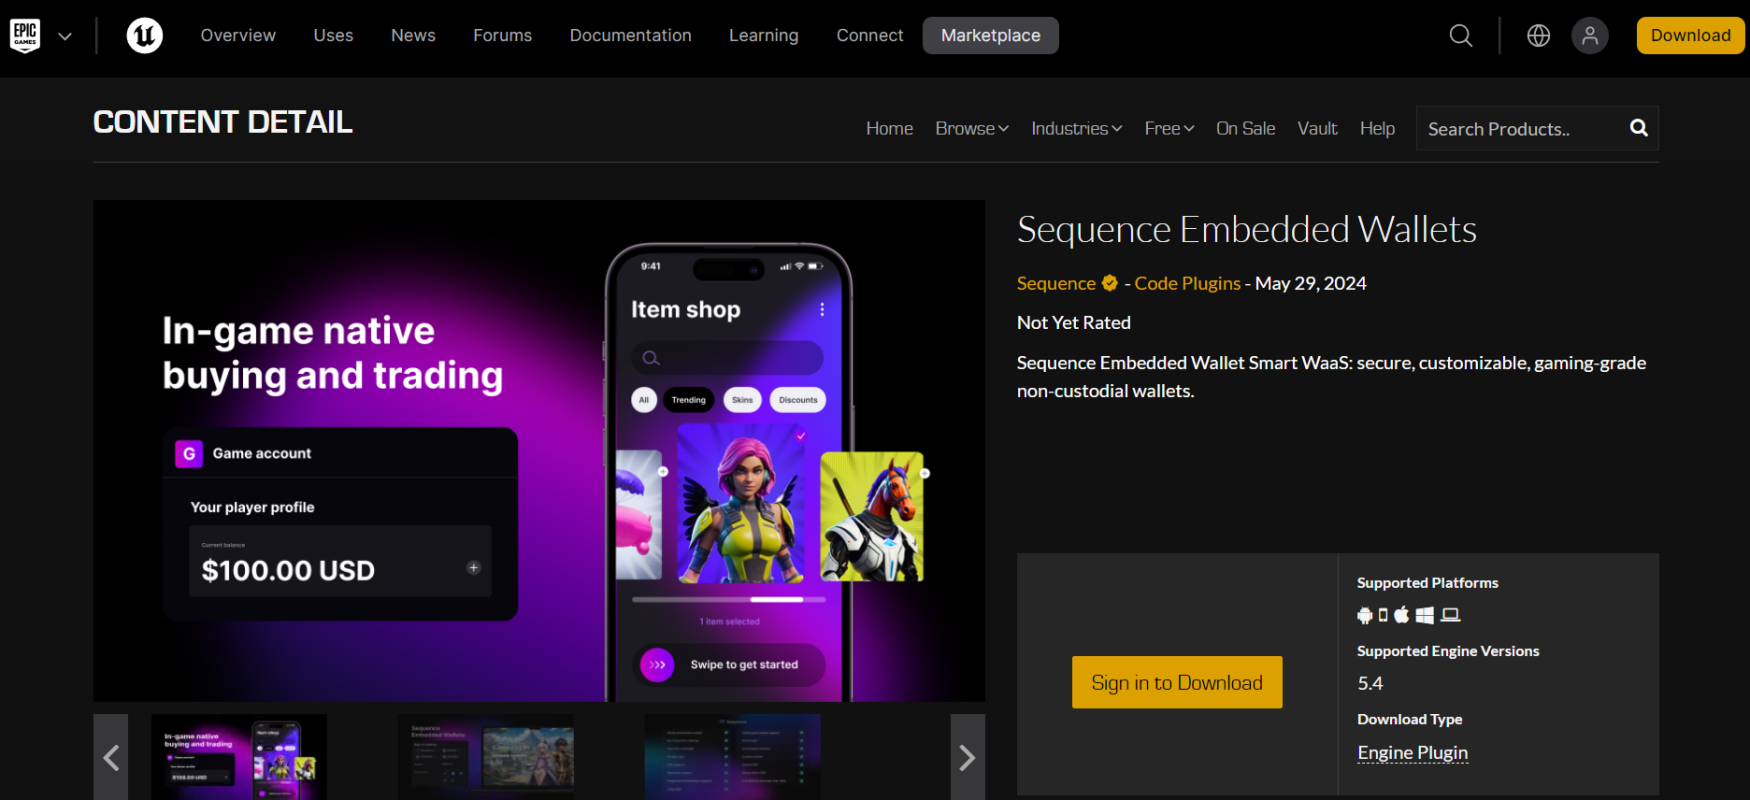The width and height of the screenshot is (1750, 800).
Task: Click the May 29, 2024 date
Action: tap(1311, 284)
